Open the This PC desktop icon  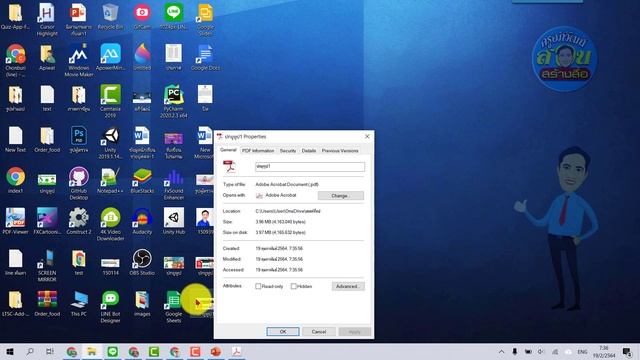tap(78, 304)
